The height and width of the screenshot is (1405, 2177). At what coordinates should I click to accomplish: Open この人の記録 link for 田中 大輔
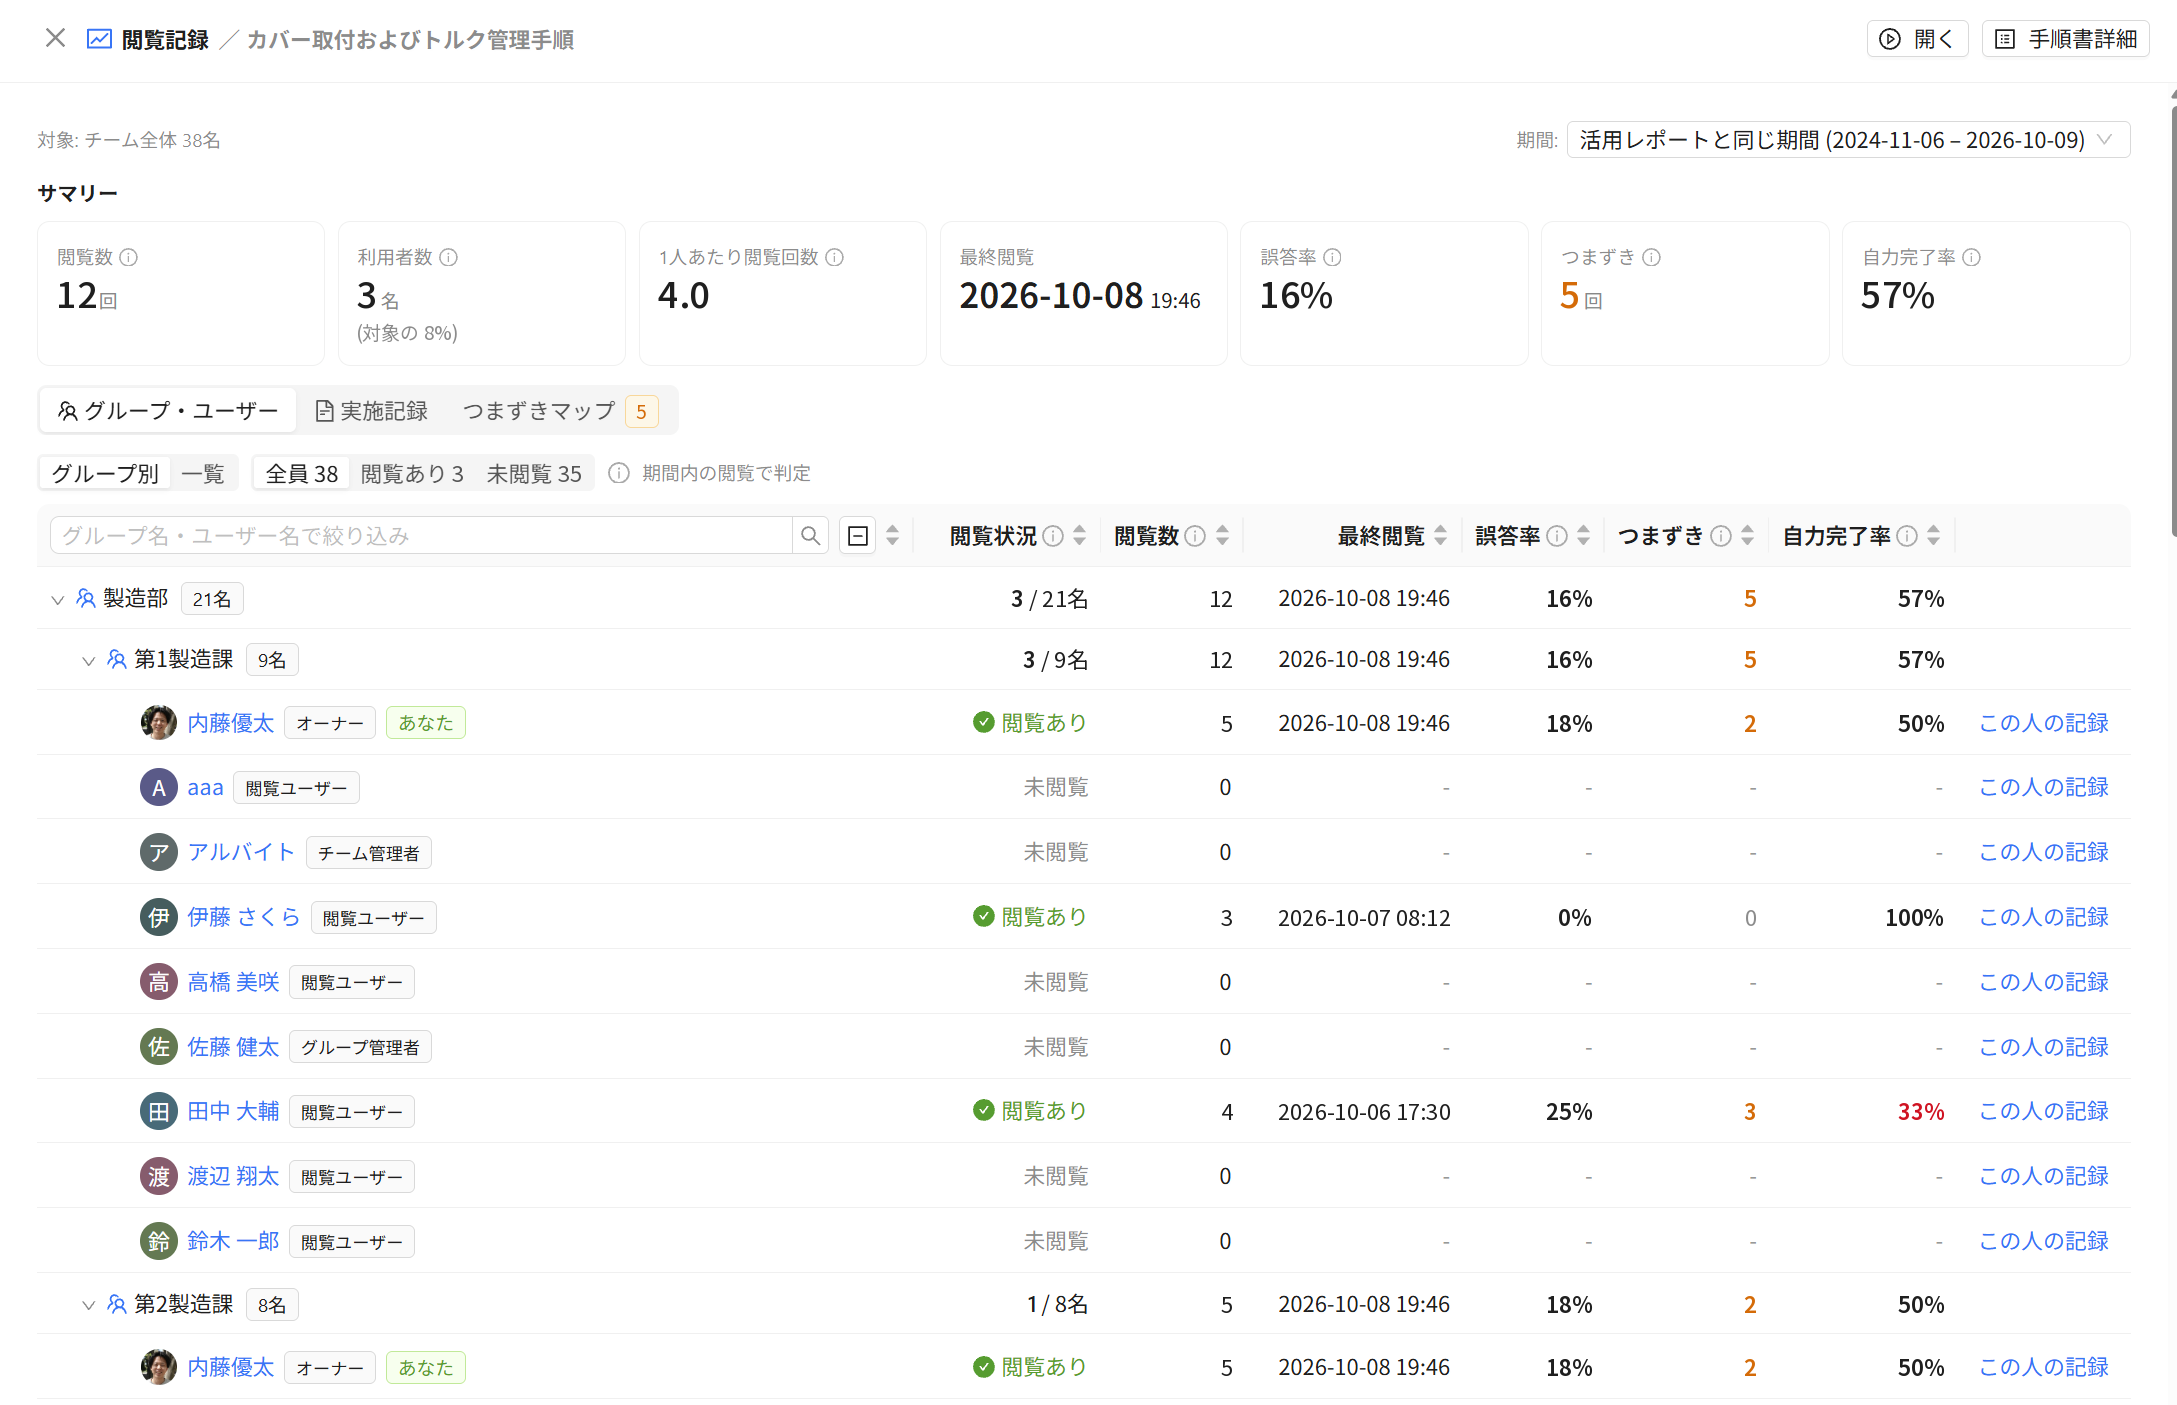click(2043, 1111)
